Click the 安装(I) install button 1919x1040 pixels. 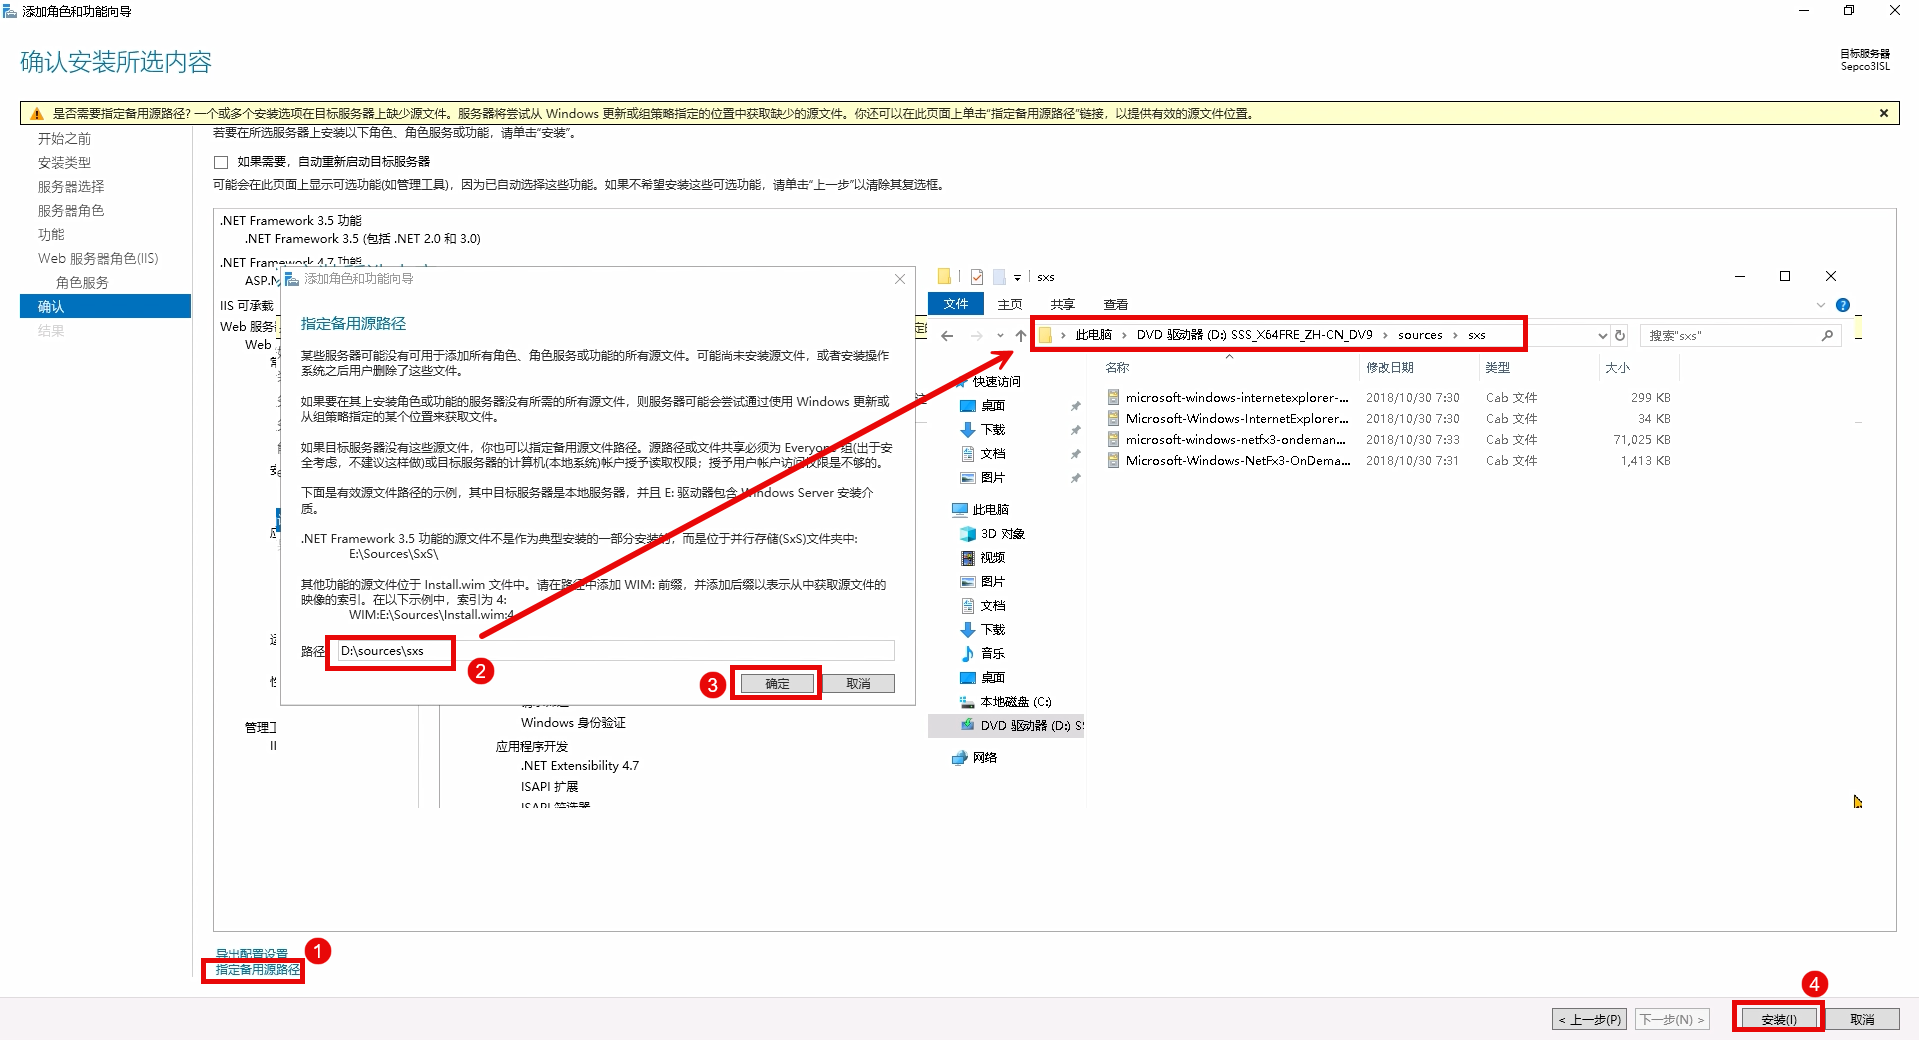[x=1778, y=1019]
